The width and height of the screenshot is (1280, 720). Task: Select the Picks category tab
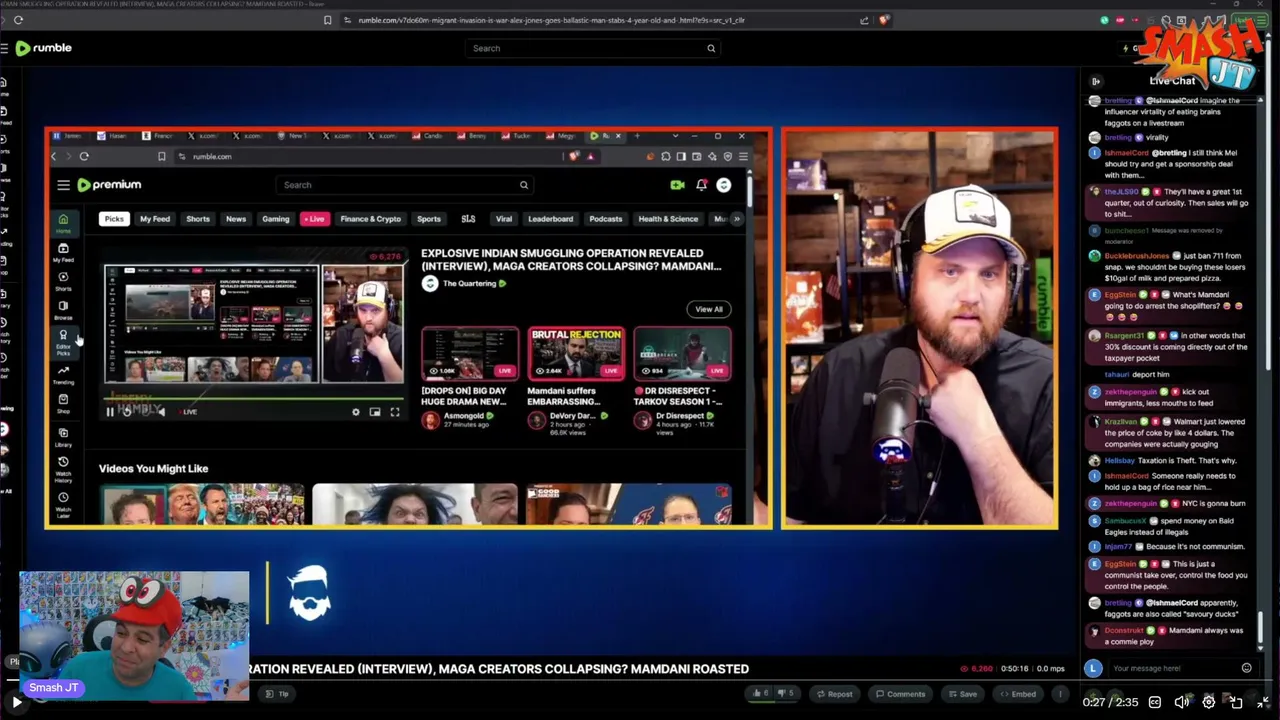114,219
